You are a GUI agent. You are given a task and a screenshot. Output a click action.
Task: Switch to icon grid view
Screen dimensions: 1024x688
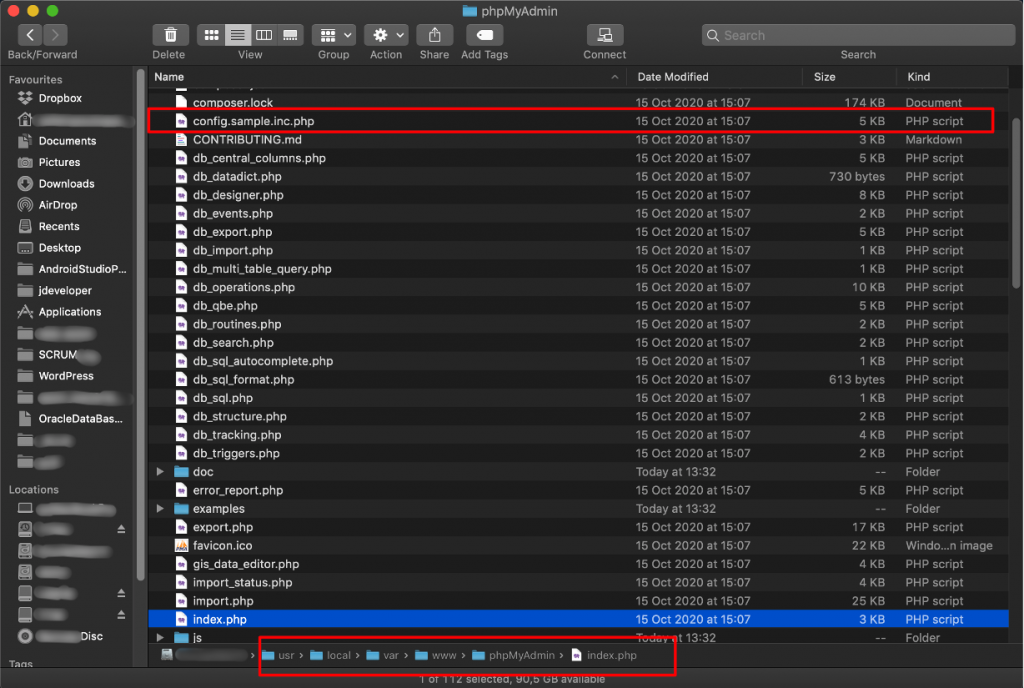[x=211, y=35]
